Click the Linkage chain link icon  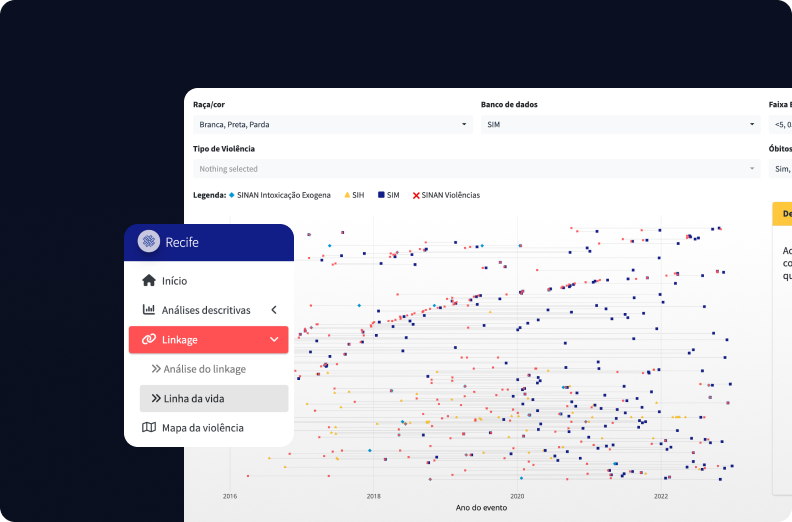click(x=149, y=340)
